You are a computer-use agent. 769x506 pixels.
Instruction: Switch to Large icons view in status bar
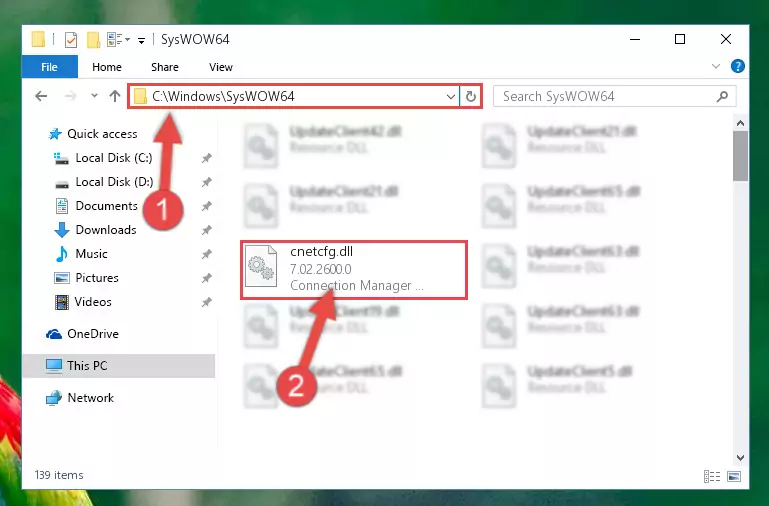pyautogui.click(x=734, y=476)
